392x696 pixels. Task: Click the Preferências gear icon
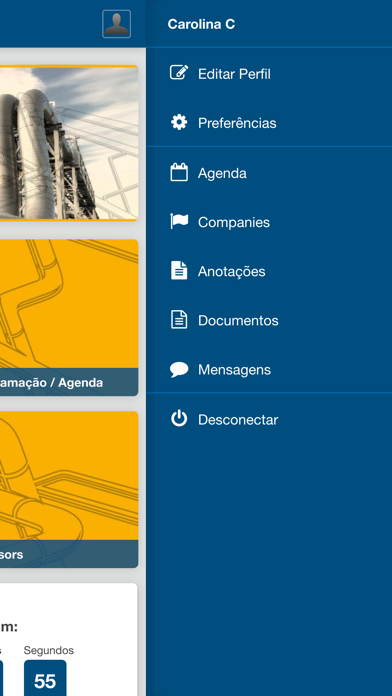[179, 122]
